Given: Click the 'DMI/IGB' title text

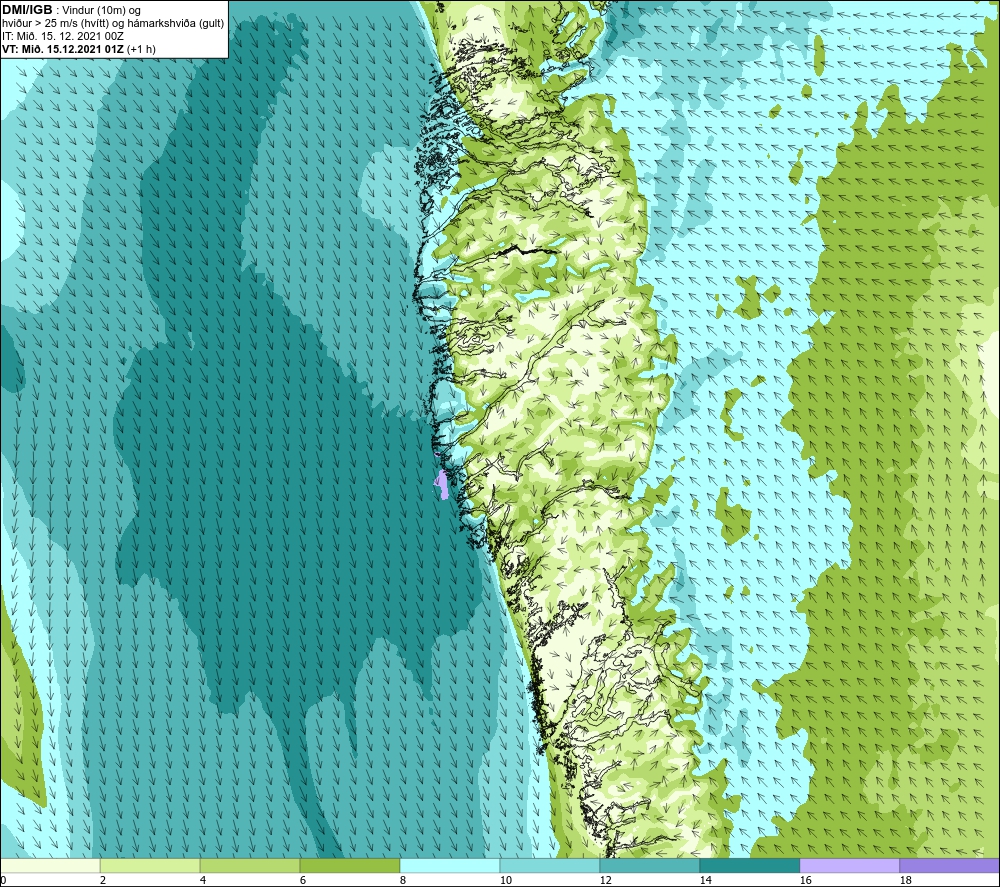Looking at the screenshot, I should click(27, 10).
